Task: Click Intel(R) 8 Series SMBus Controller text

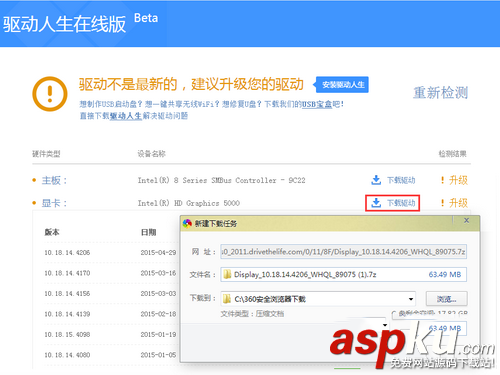Action: coord(222,180)
